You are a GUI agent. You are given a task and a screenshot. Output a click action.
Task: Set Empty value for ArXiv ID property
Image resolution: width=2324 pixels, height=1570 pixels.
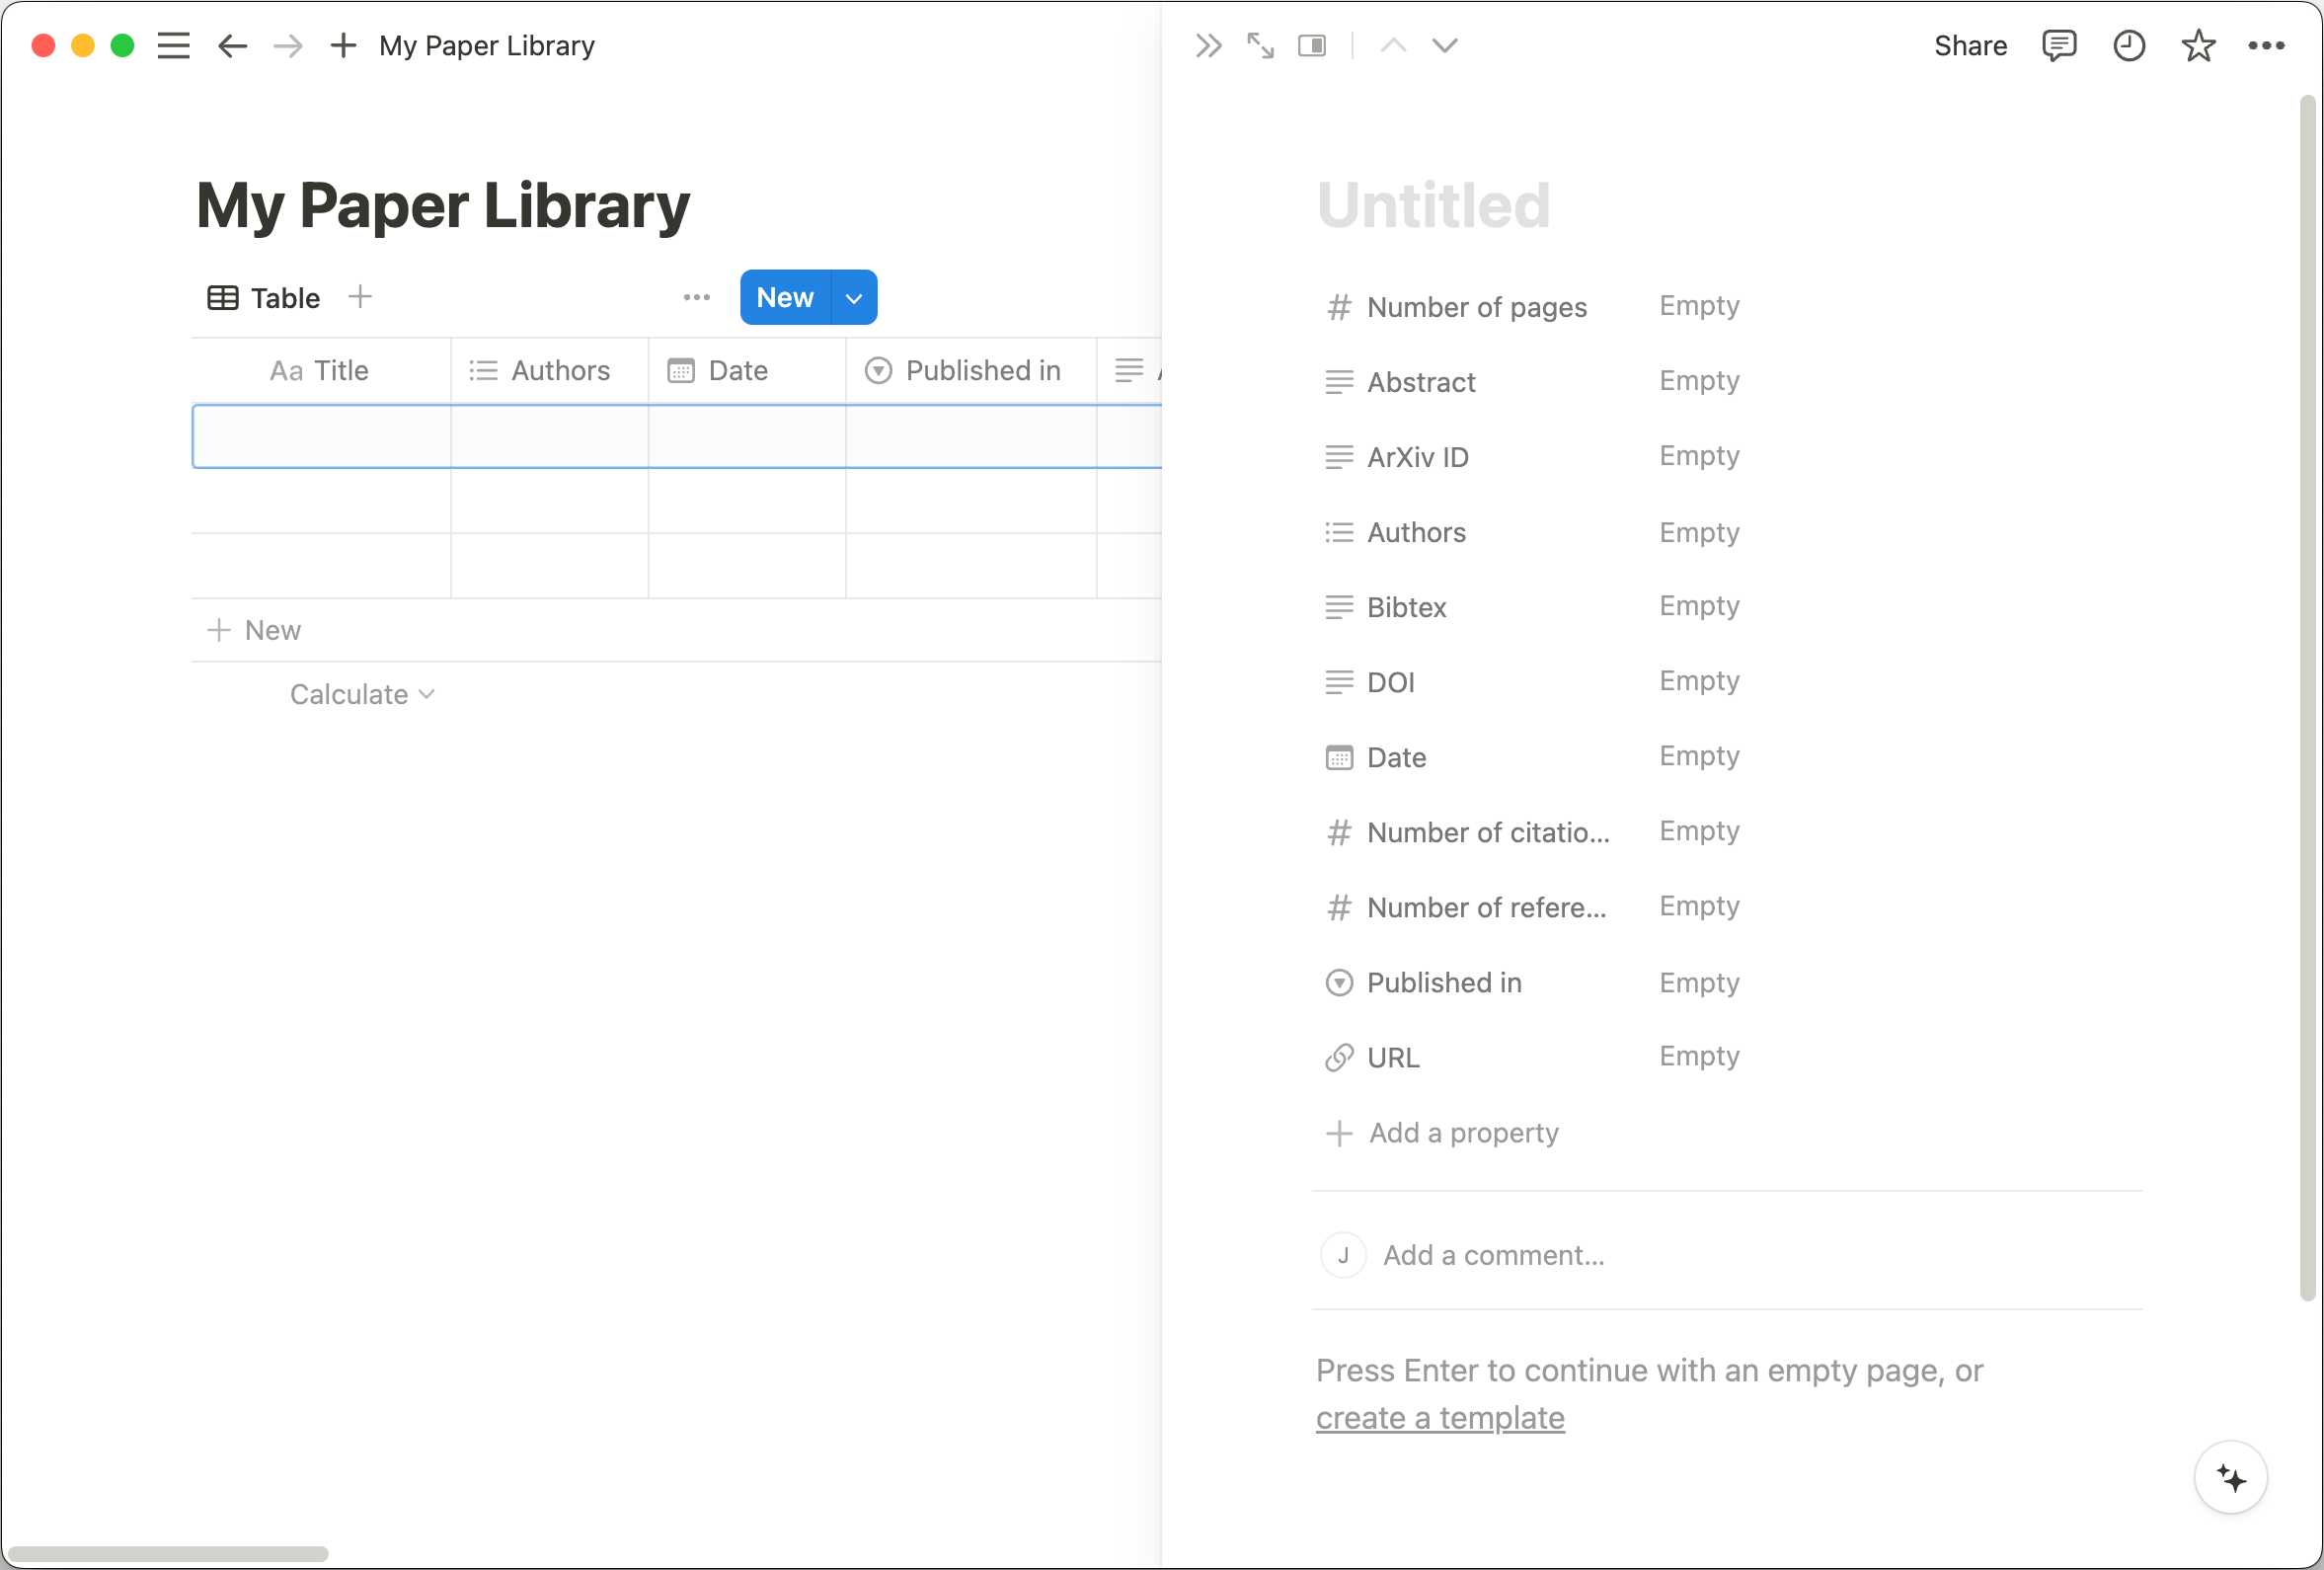click(x=1700, y=456)
